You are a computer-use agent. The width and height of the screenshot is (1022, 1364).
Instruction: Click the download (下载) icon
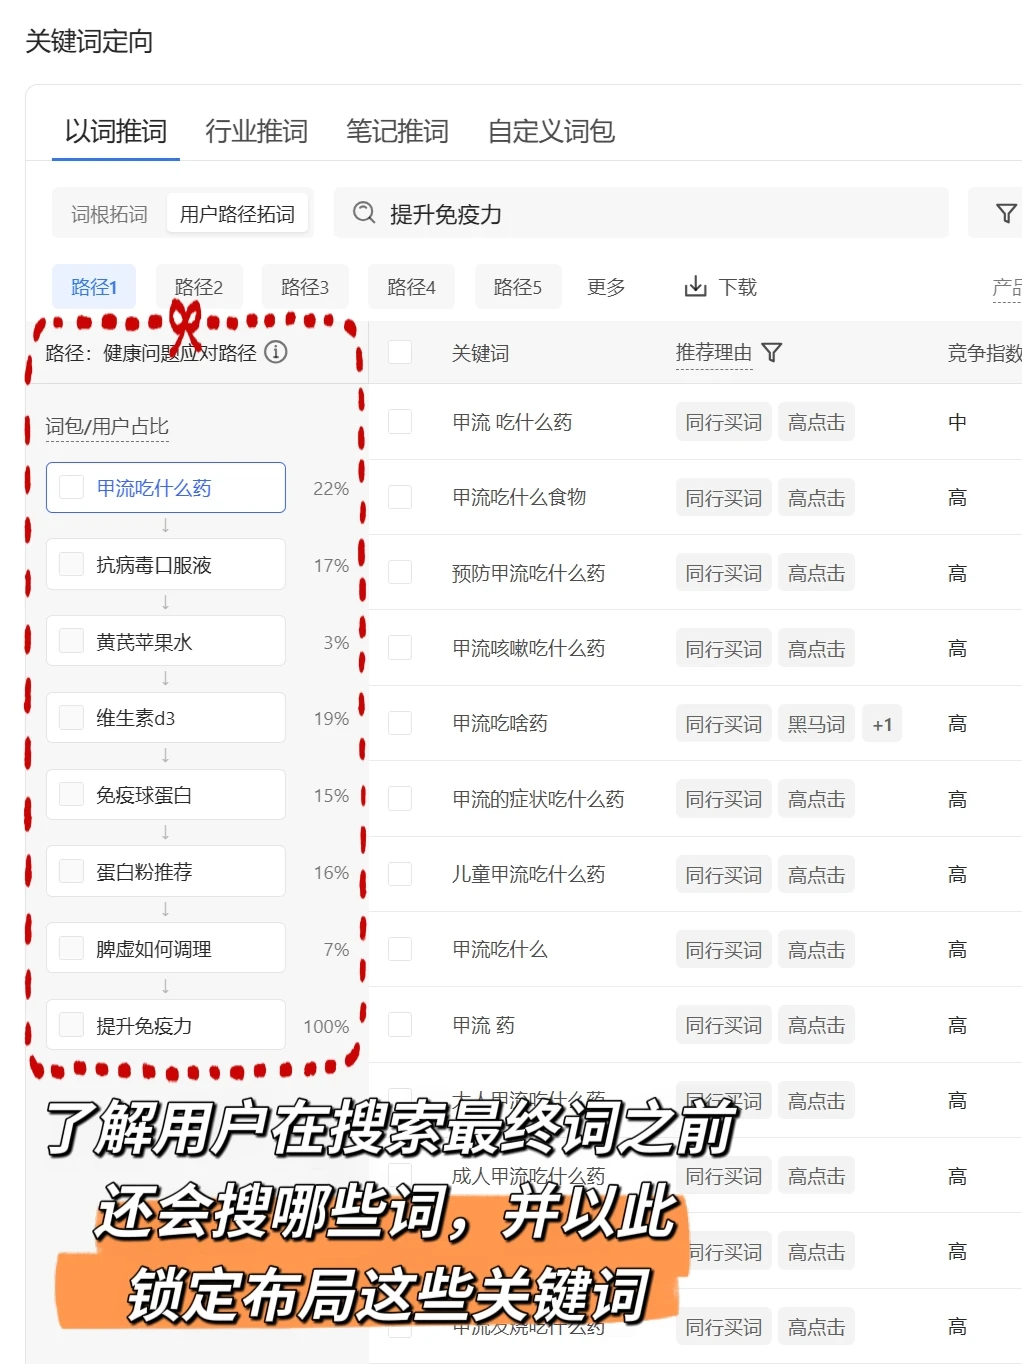coord(695,287)
